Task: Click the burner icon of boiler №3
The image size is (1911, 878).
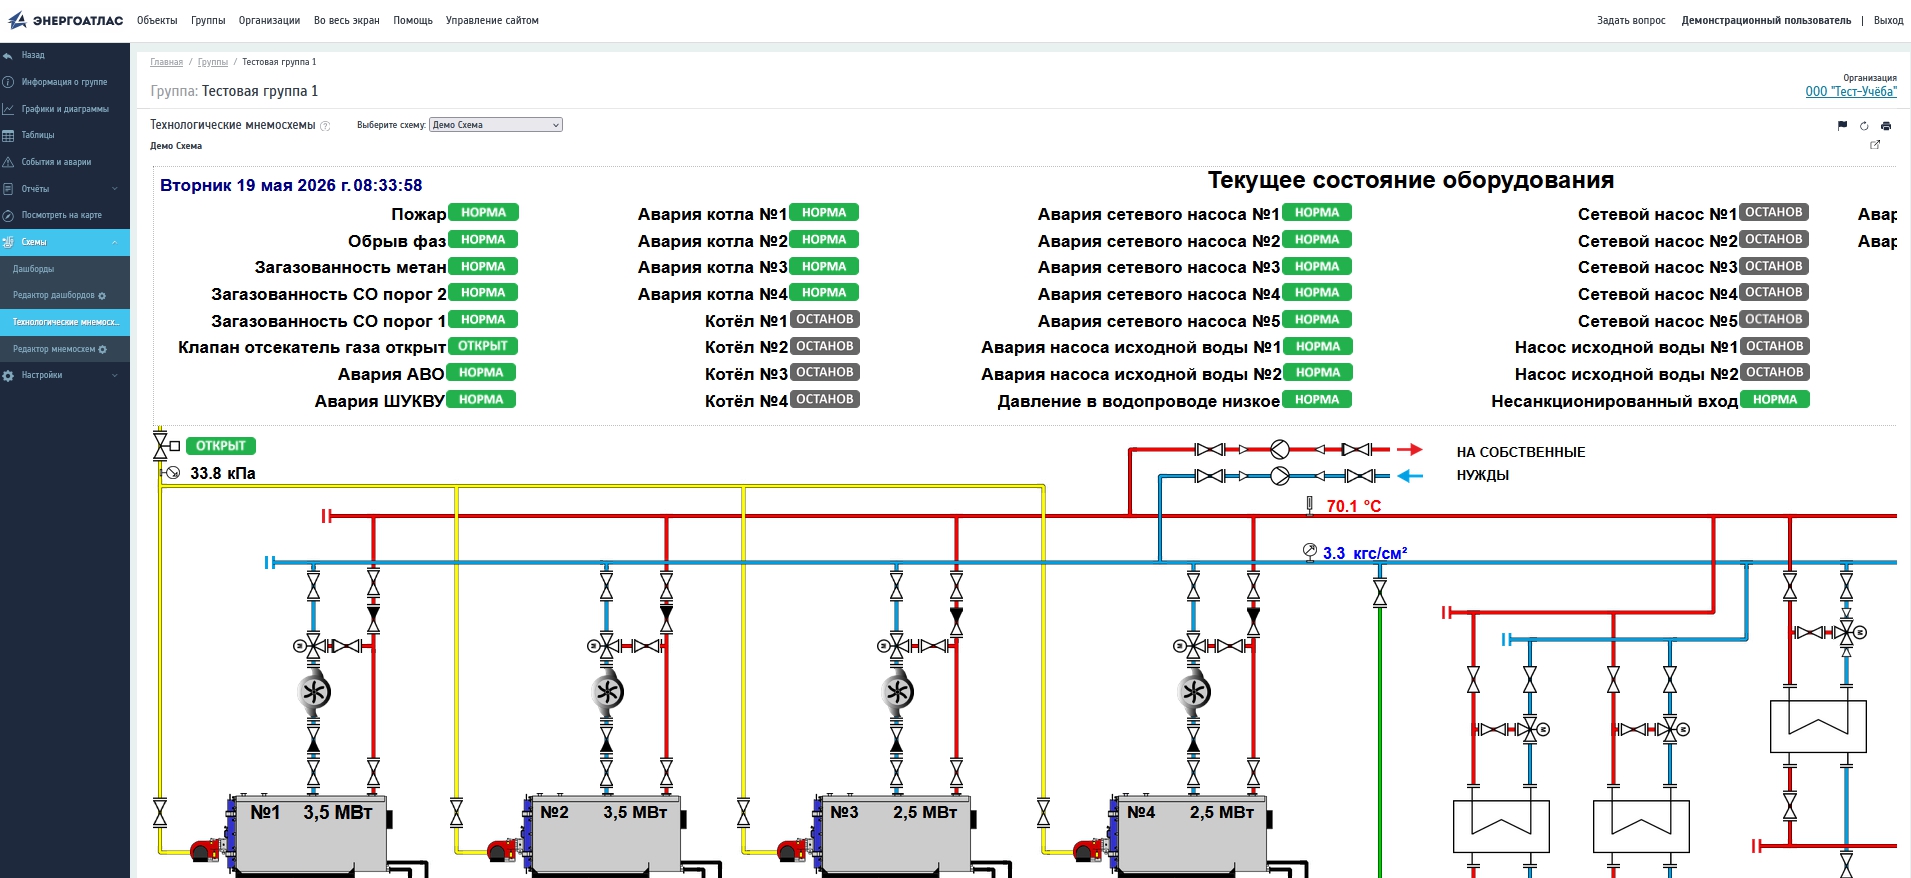Action: [x=792, y=850]
